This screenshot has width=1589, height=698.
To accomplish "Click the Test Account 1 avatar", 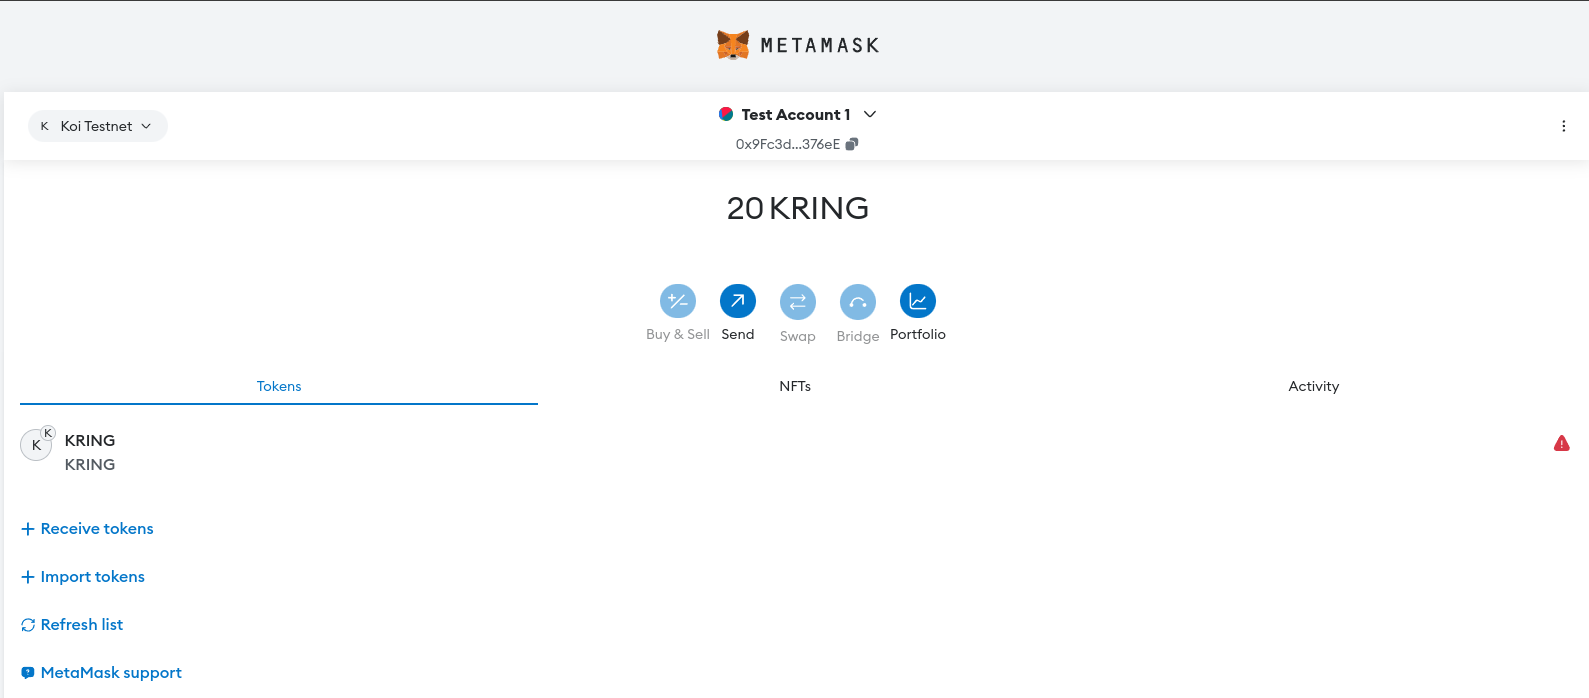I will point(726,114).
